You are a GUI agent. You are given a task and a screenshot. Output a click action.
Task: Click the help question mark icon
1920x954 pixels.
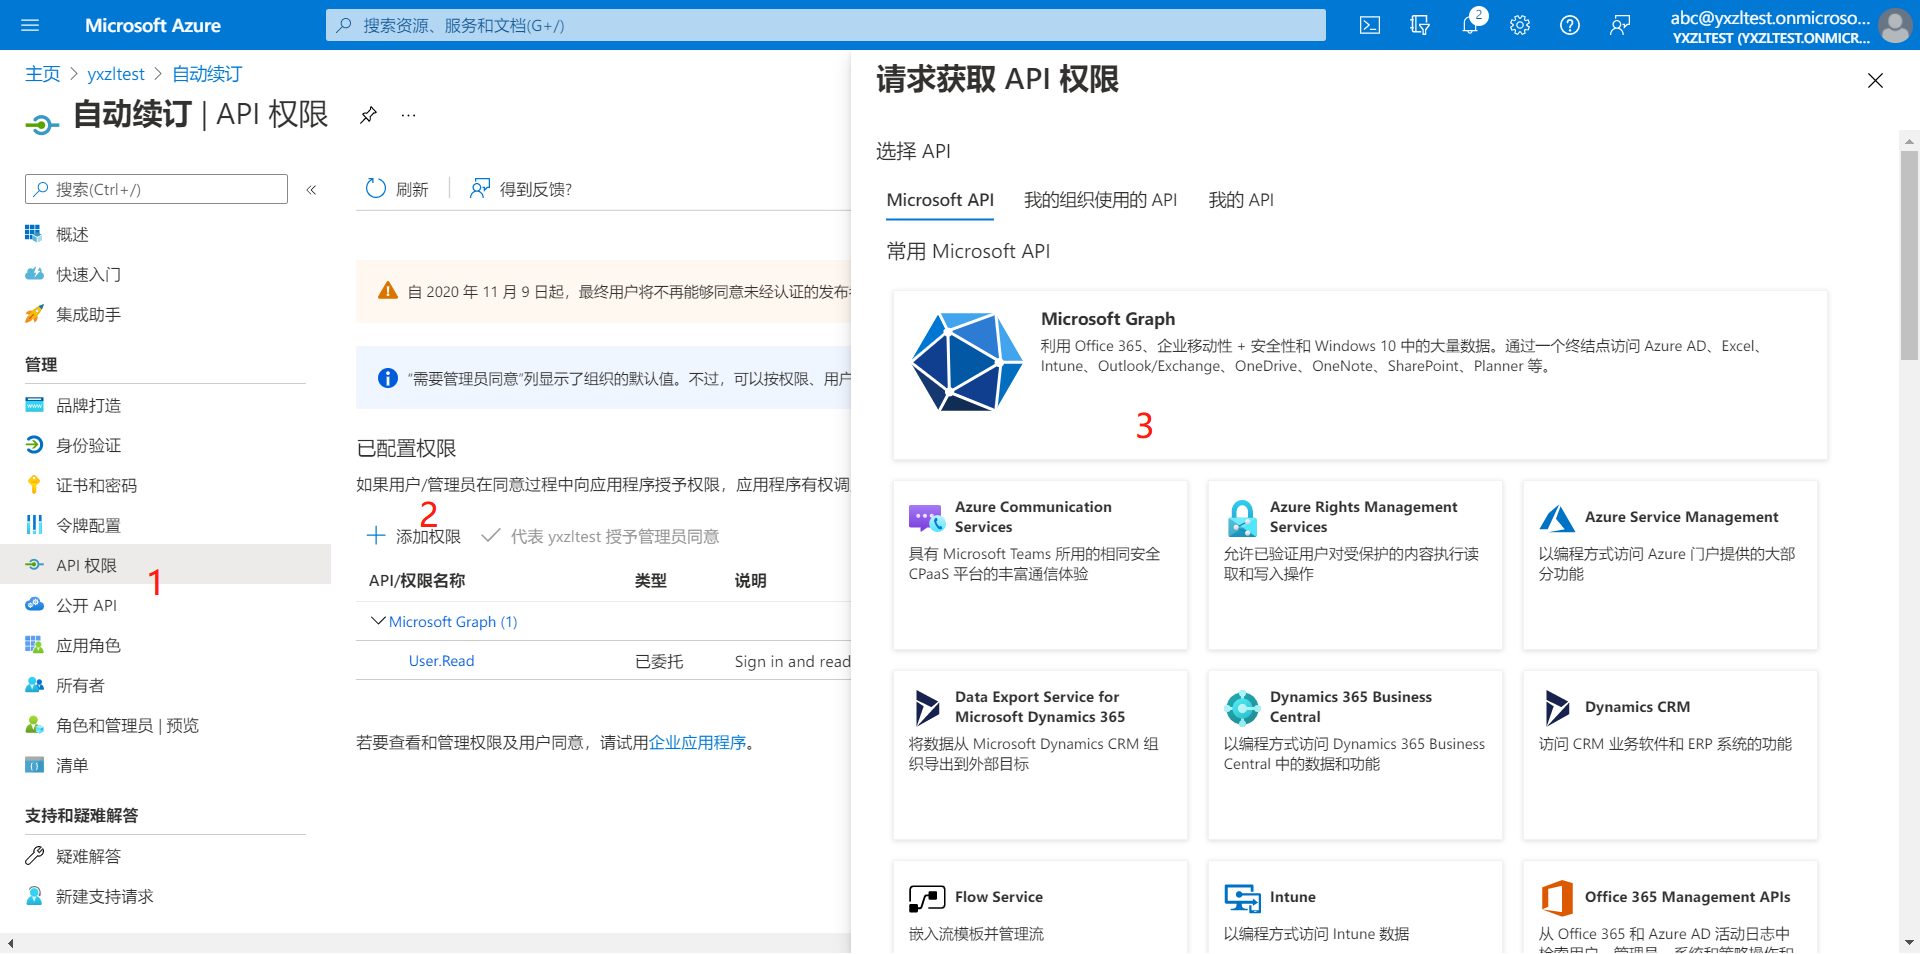point(1569,25)
